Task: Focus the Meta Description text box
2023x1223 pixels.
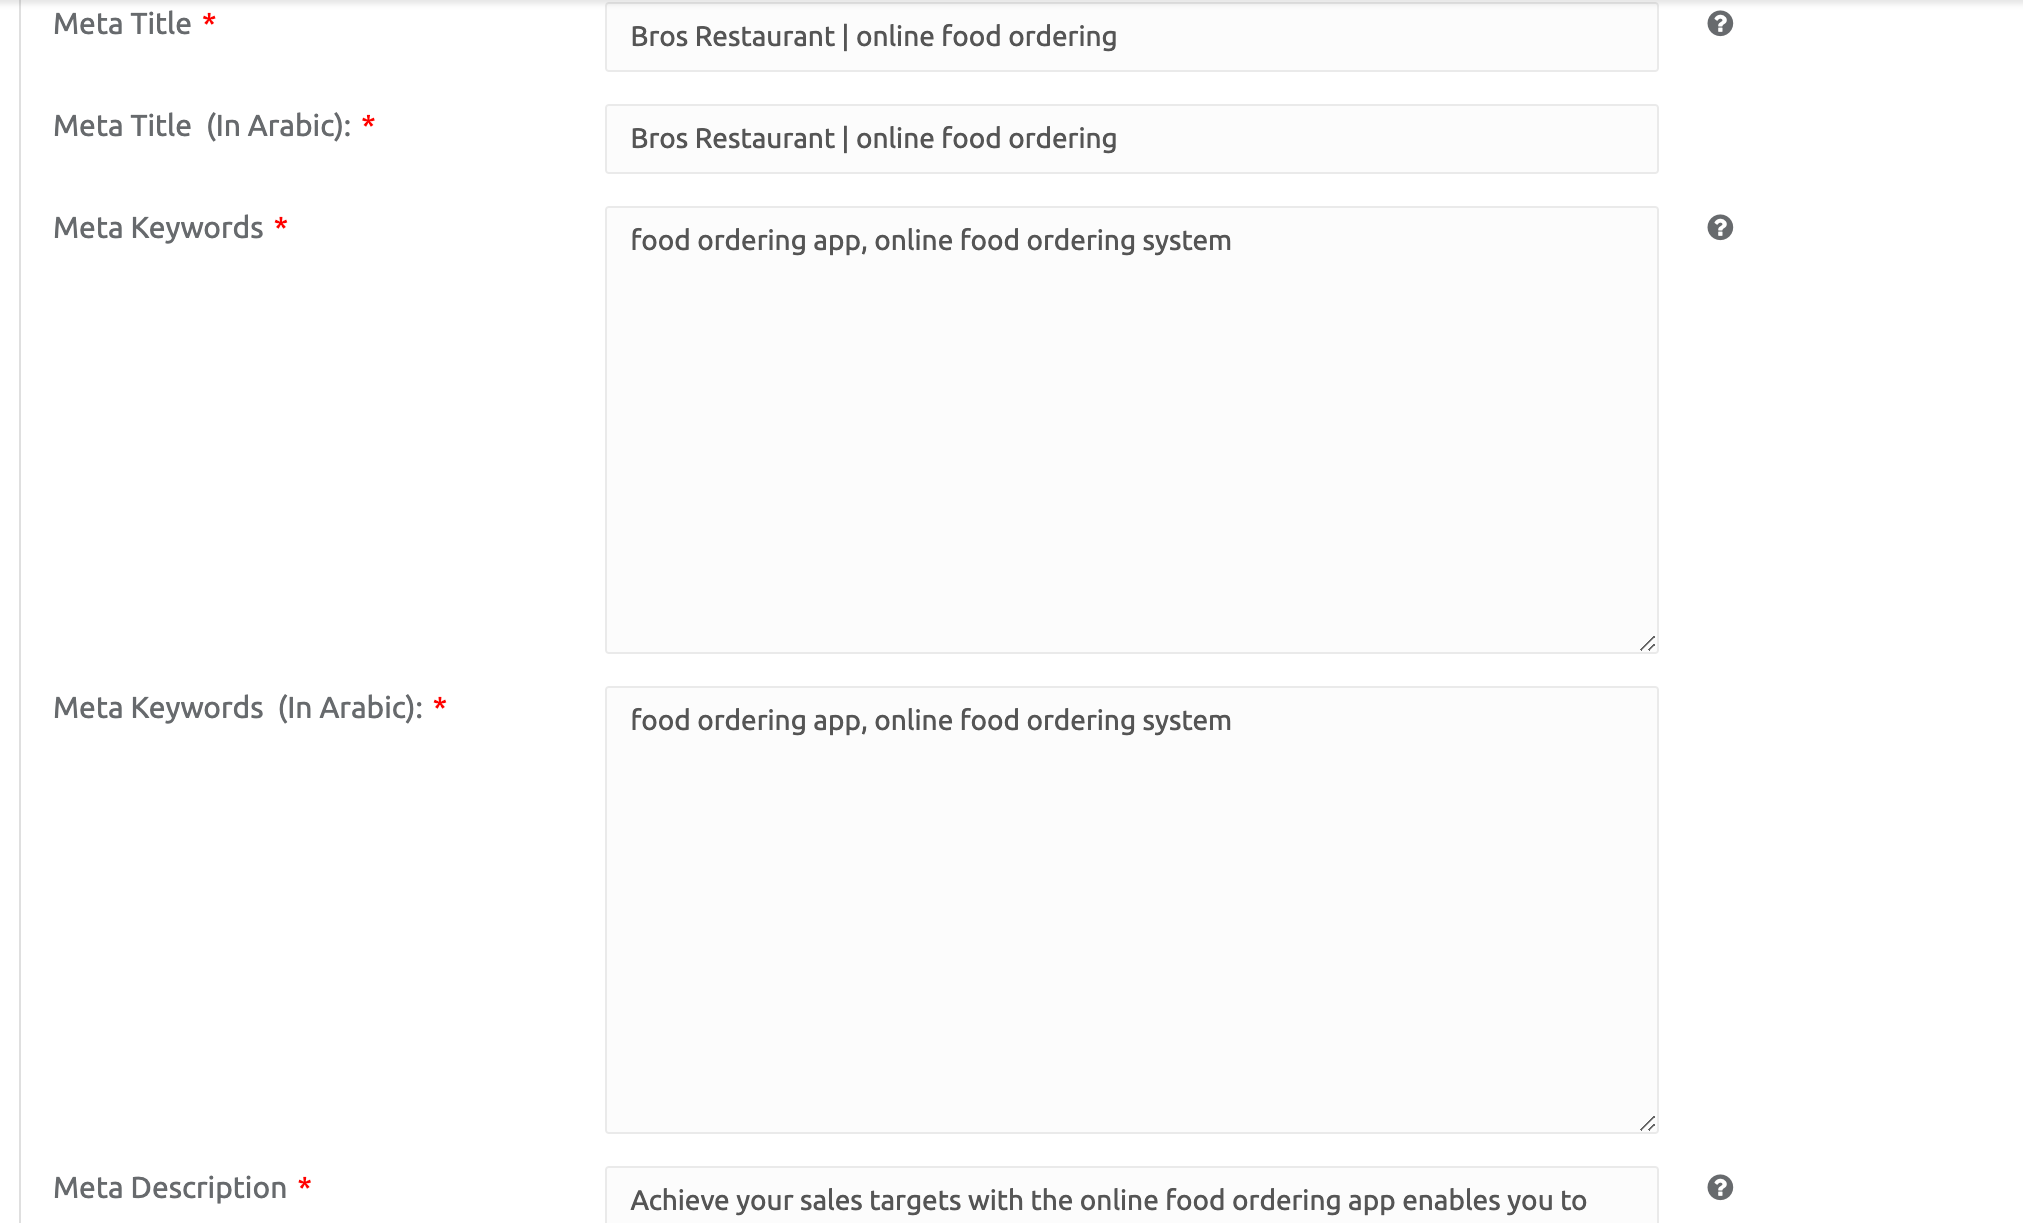Action: tap(1130, 1198)
